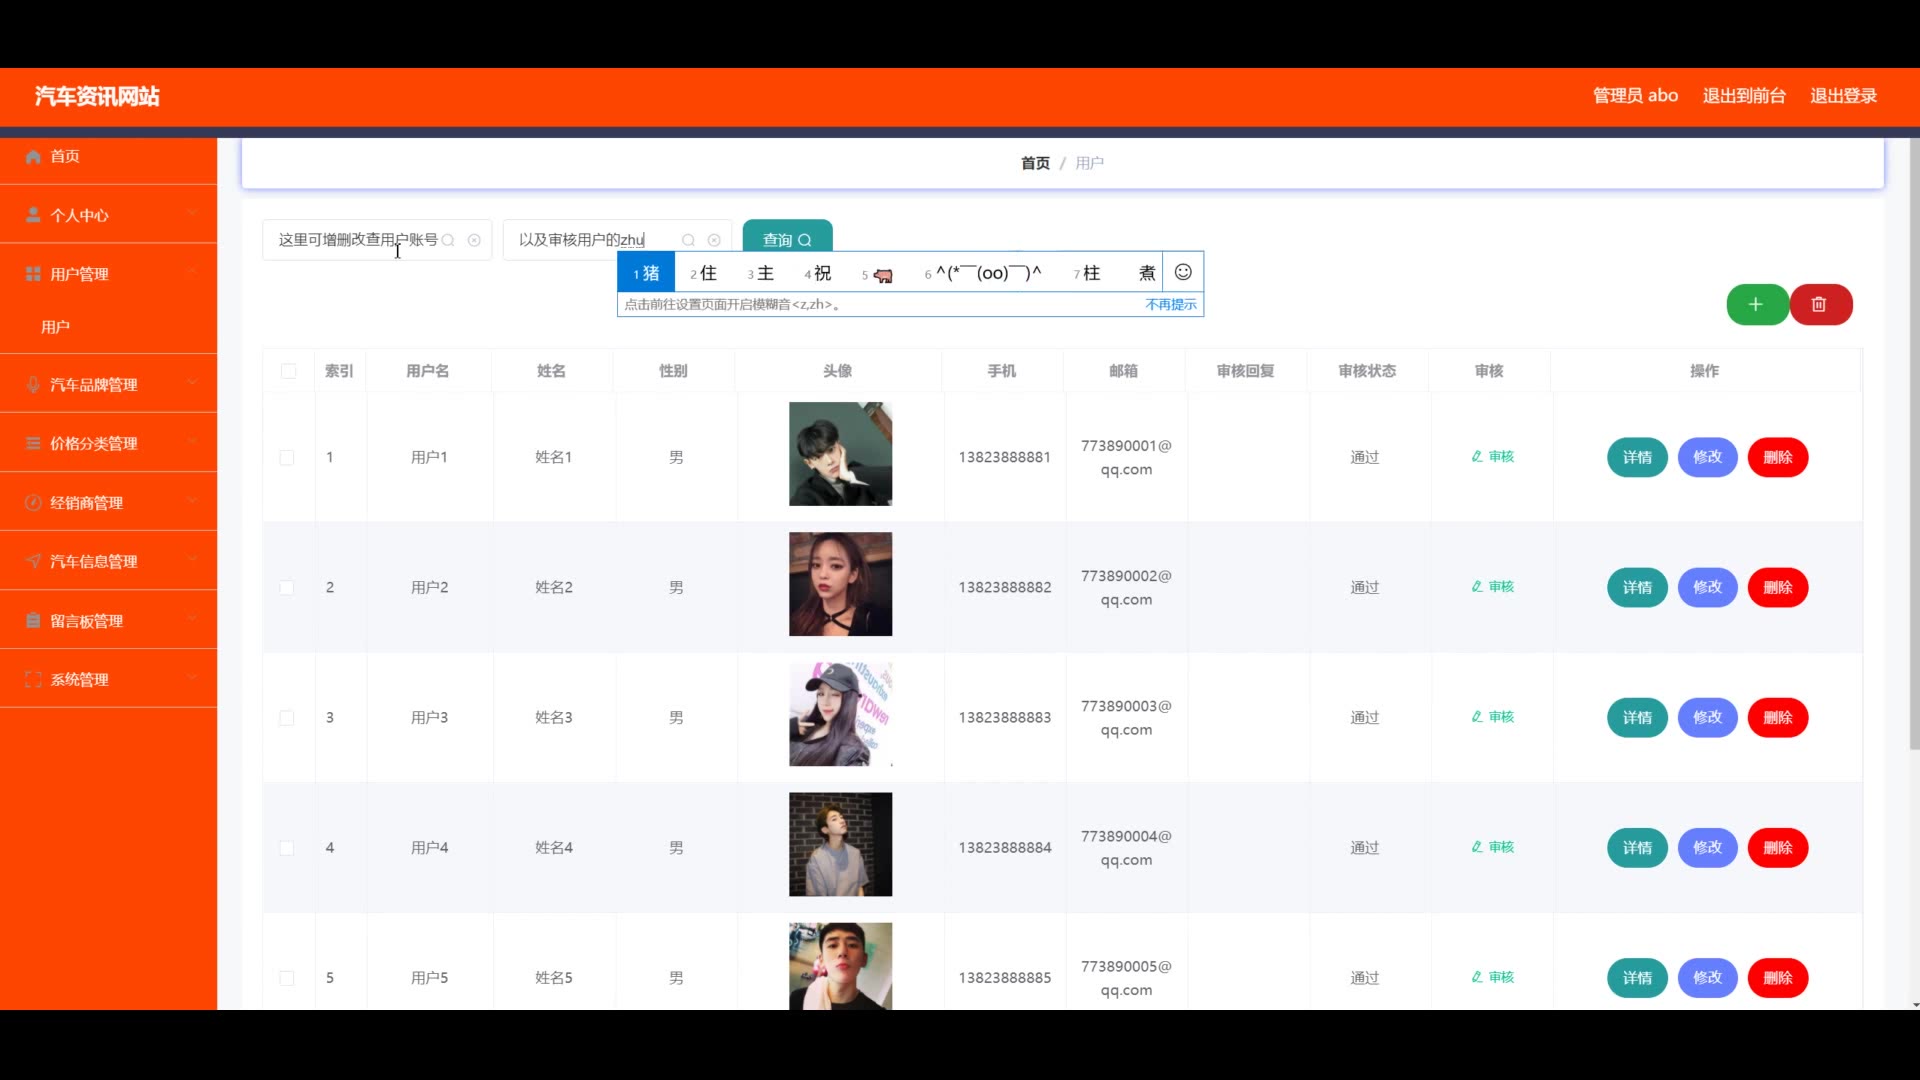Check the checkbox for row 用户3
This screenshot has width=1920, height=1080.
coord(287,718)
